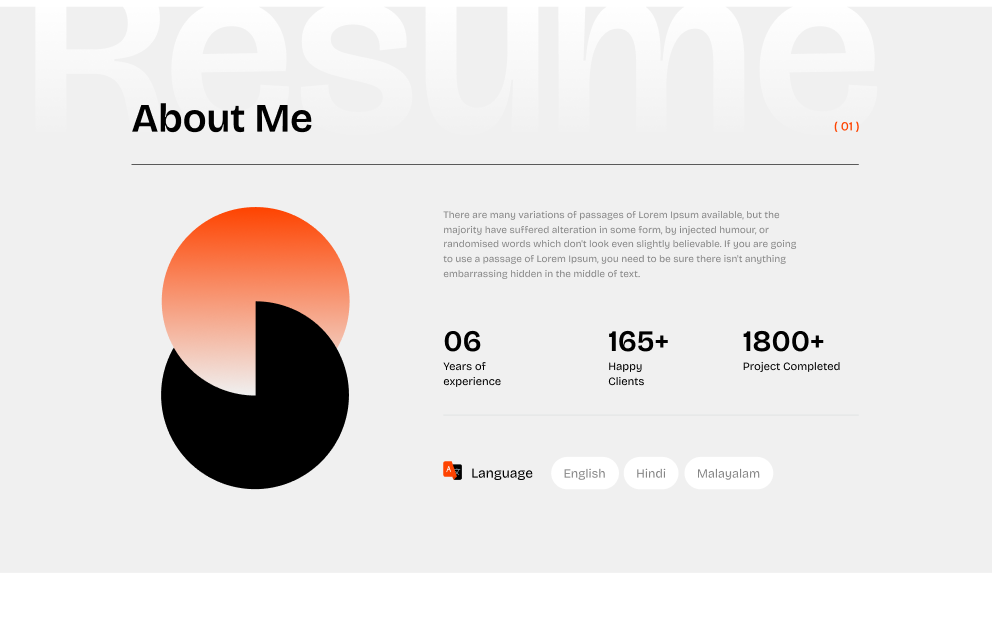Image resolution: width=992 pixels, height=640 pixels.
Task: Open section number ( 01 ) link
Action: 846,126
